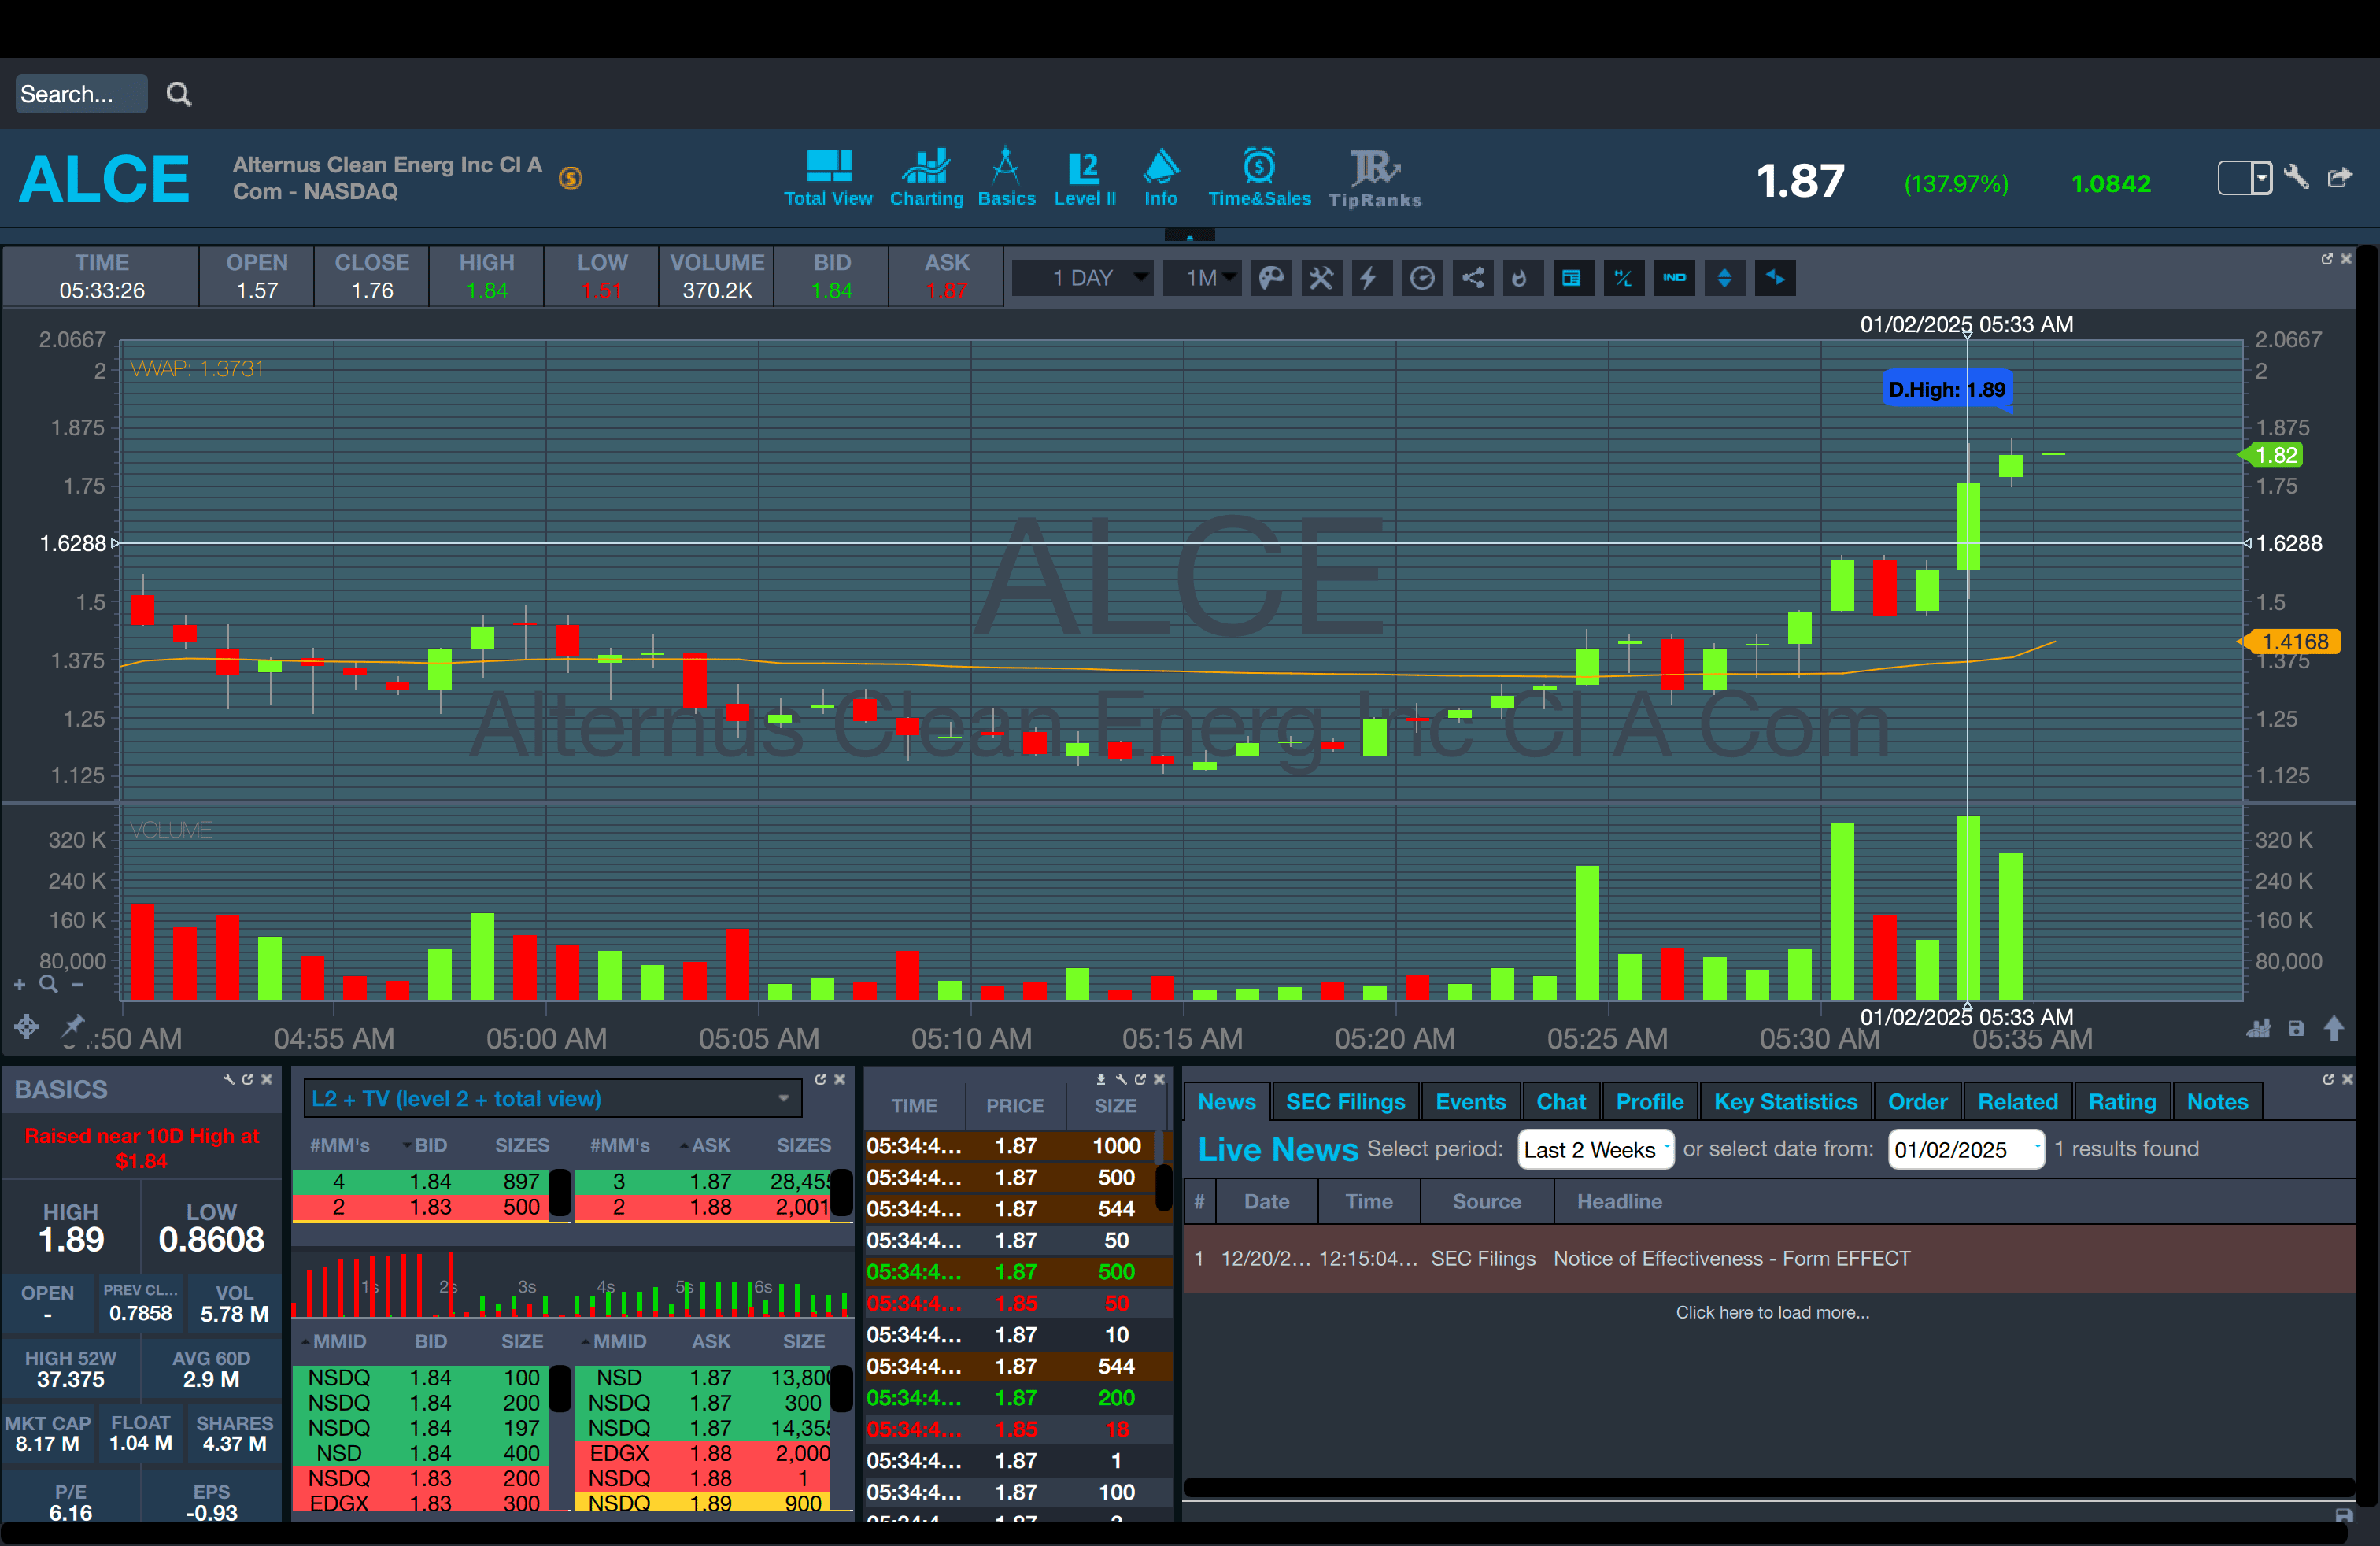Click the lightning bolt icon in chart toolbar

pos(1370,278)
